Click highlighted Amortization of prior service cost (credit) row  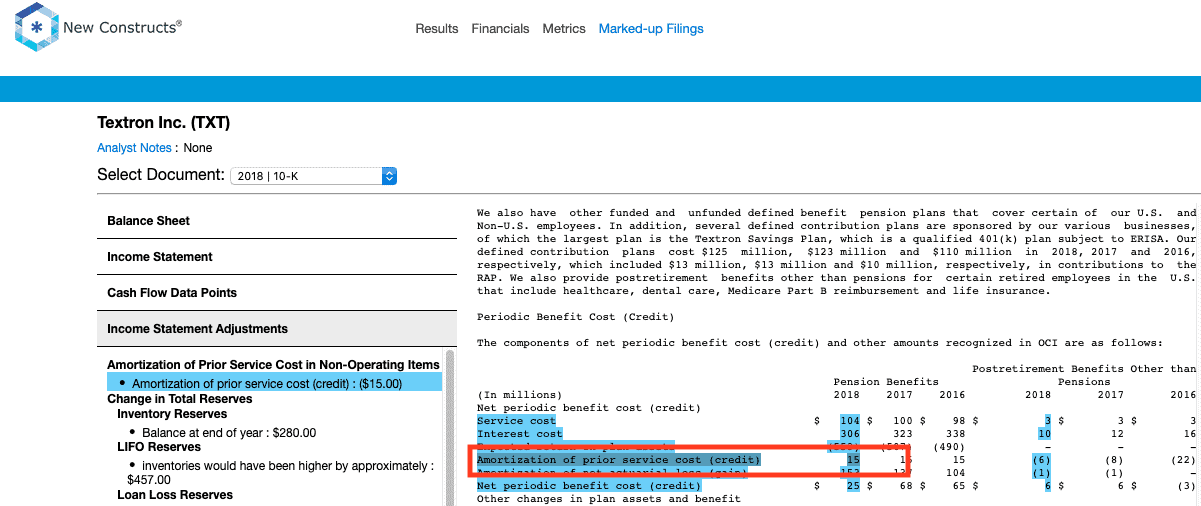click(619, 460)
